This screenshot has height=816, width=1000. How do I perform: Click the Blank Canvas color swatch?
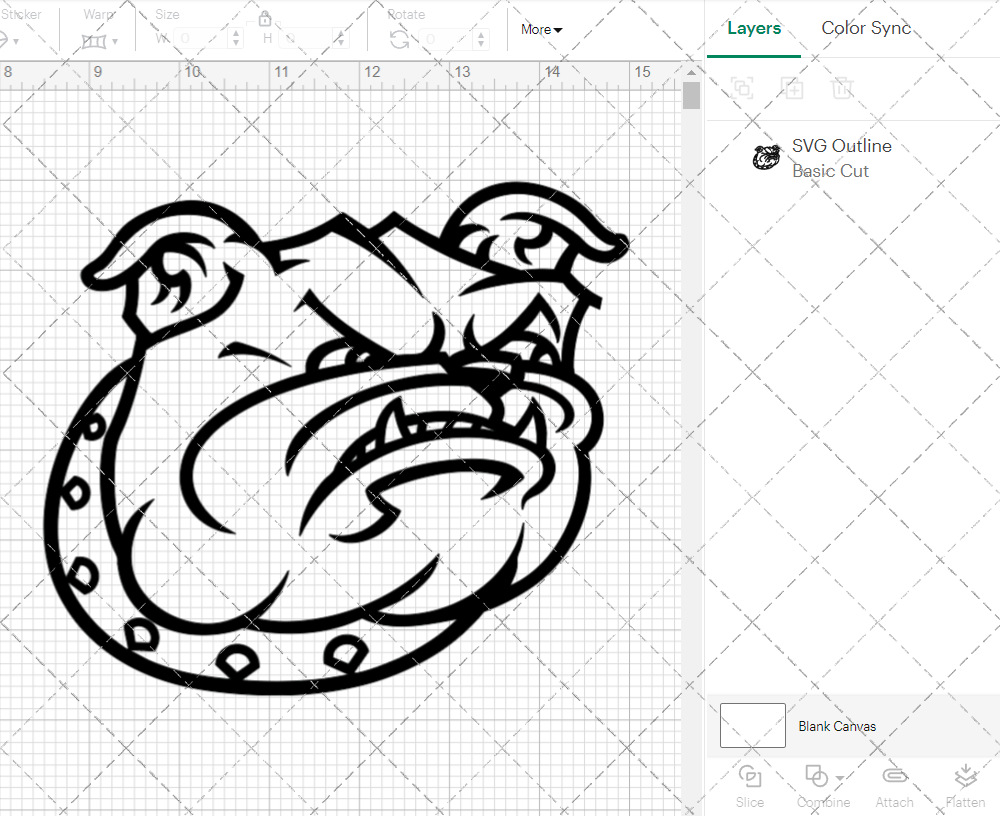click(x=752, y=726)
